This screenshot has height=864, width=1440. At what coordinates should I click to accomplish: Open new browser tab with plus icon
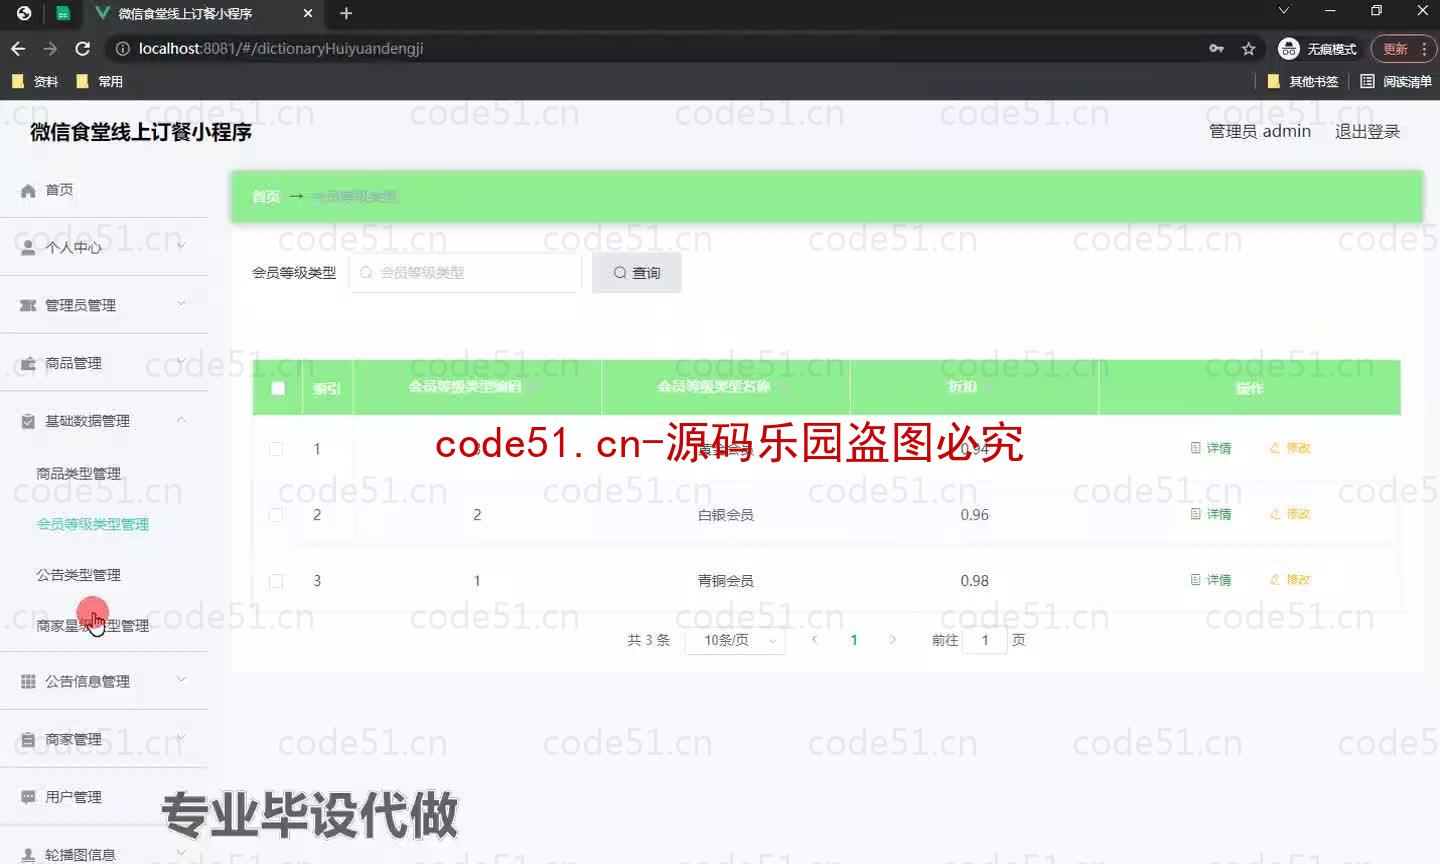[x=346, y=13]
